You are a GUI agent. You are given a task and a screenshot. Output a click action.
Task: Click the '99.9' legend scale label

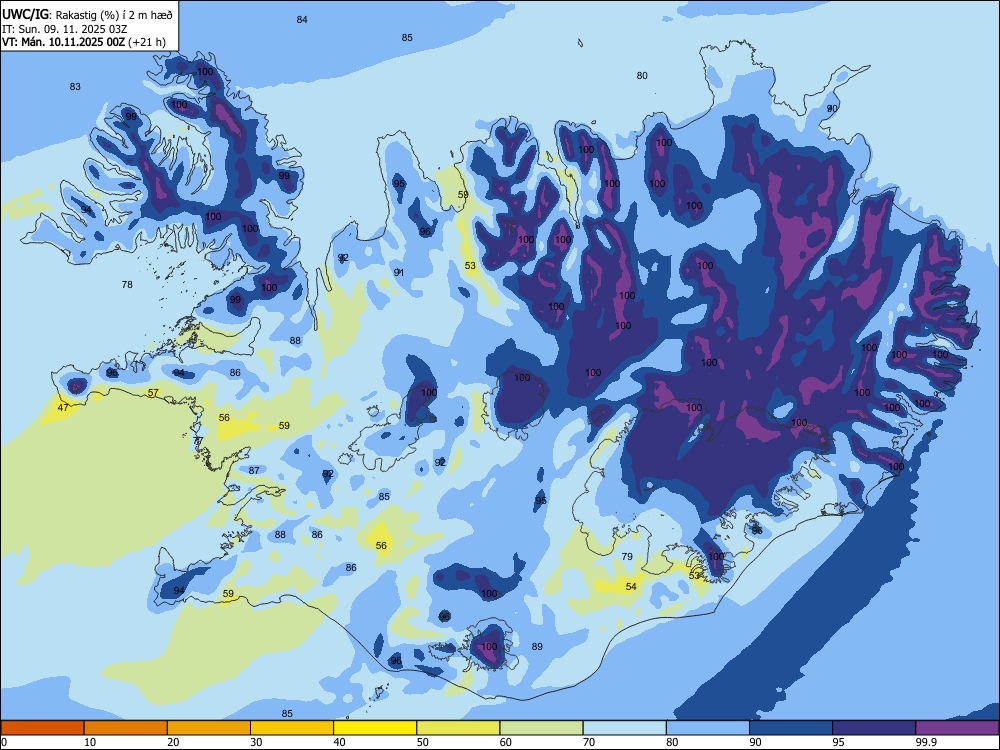(x=926, y=742)
